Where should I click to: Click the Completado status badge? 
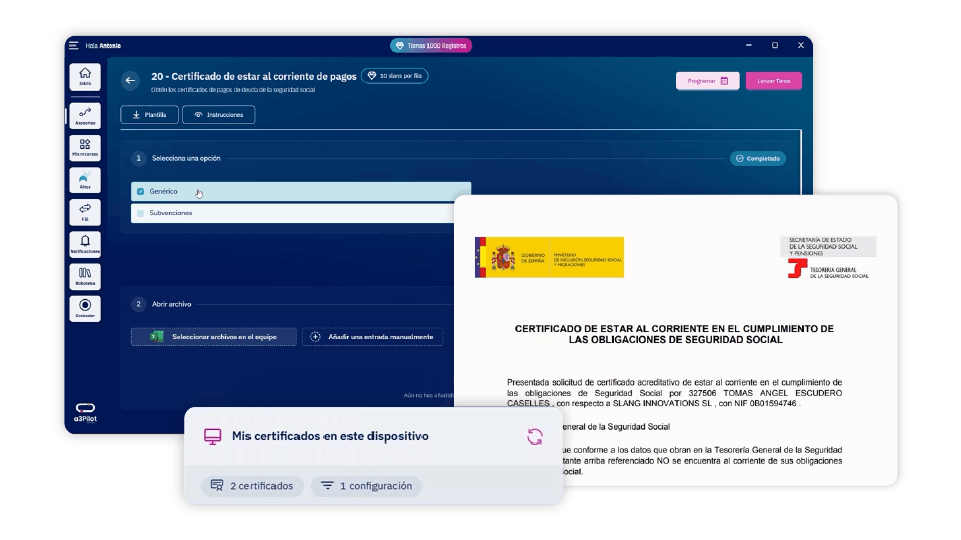coord(758,158)
